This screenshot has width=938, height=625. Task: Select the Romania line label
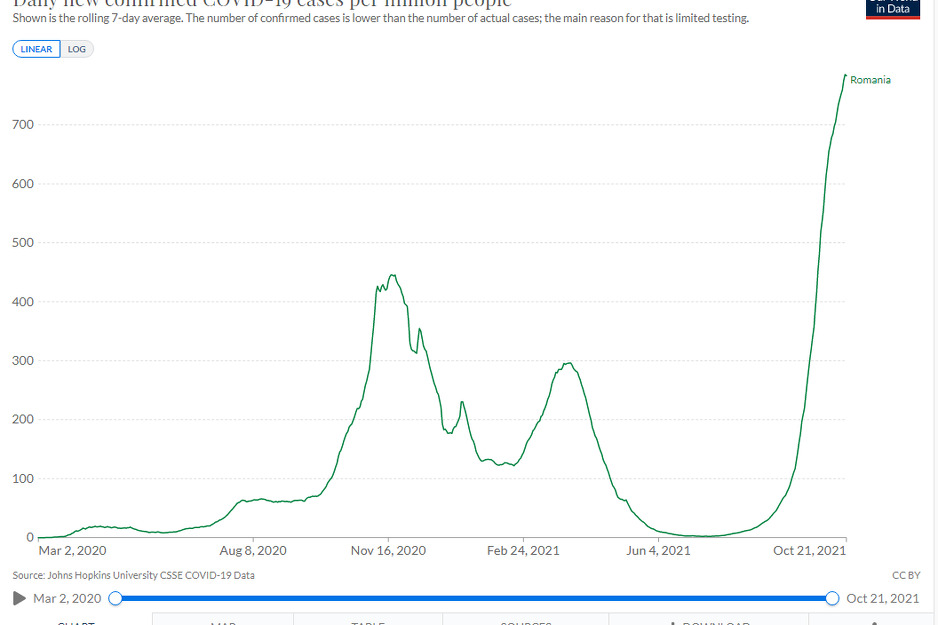tap(870, 80)
